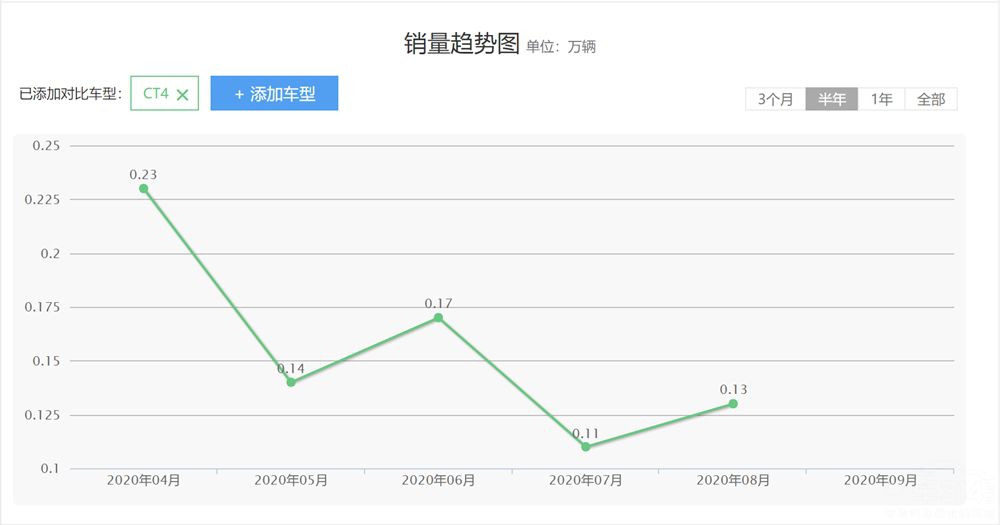This screenshot has height=525, width=1000.
Task: Select the 半年 time range tab
Action: pos(831,99)
